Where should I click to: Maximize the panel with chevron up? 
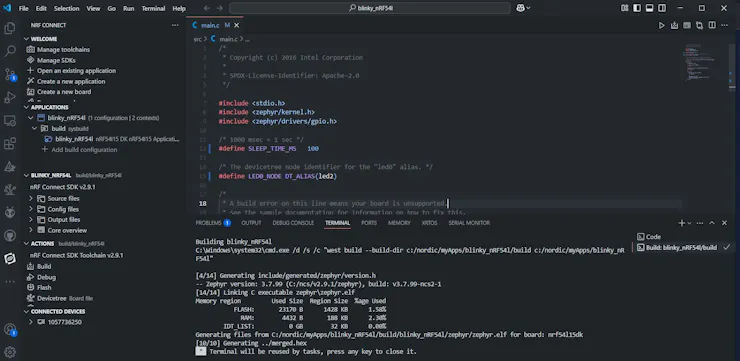point(712,223)
